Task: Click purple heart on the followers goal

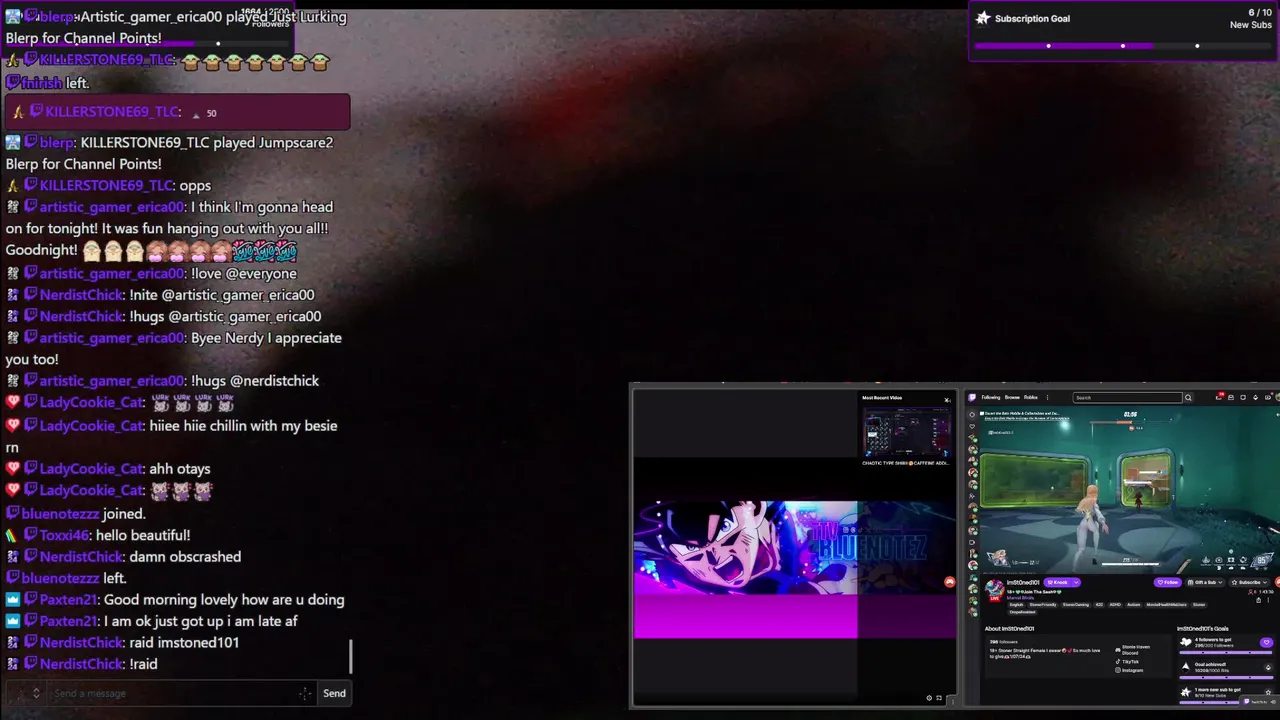Action: [x=1266, y=642]
